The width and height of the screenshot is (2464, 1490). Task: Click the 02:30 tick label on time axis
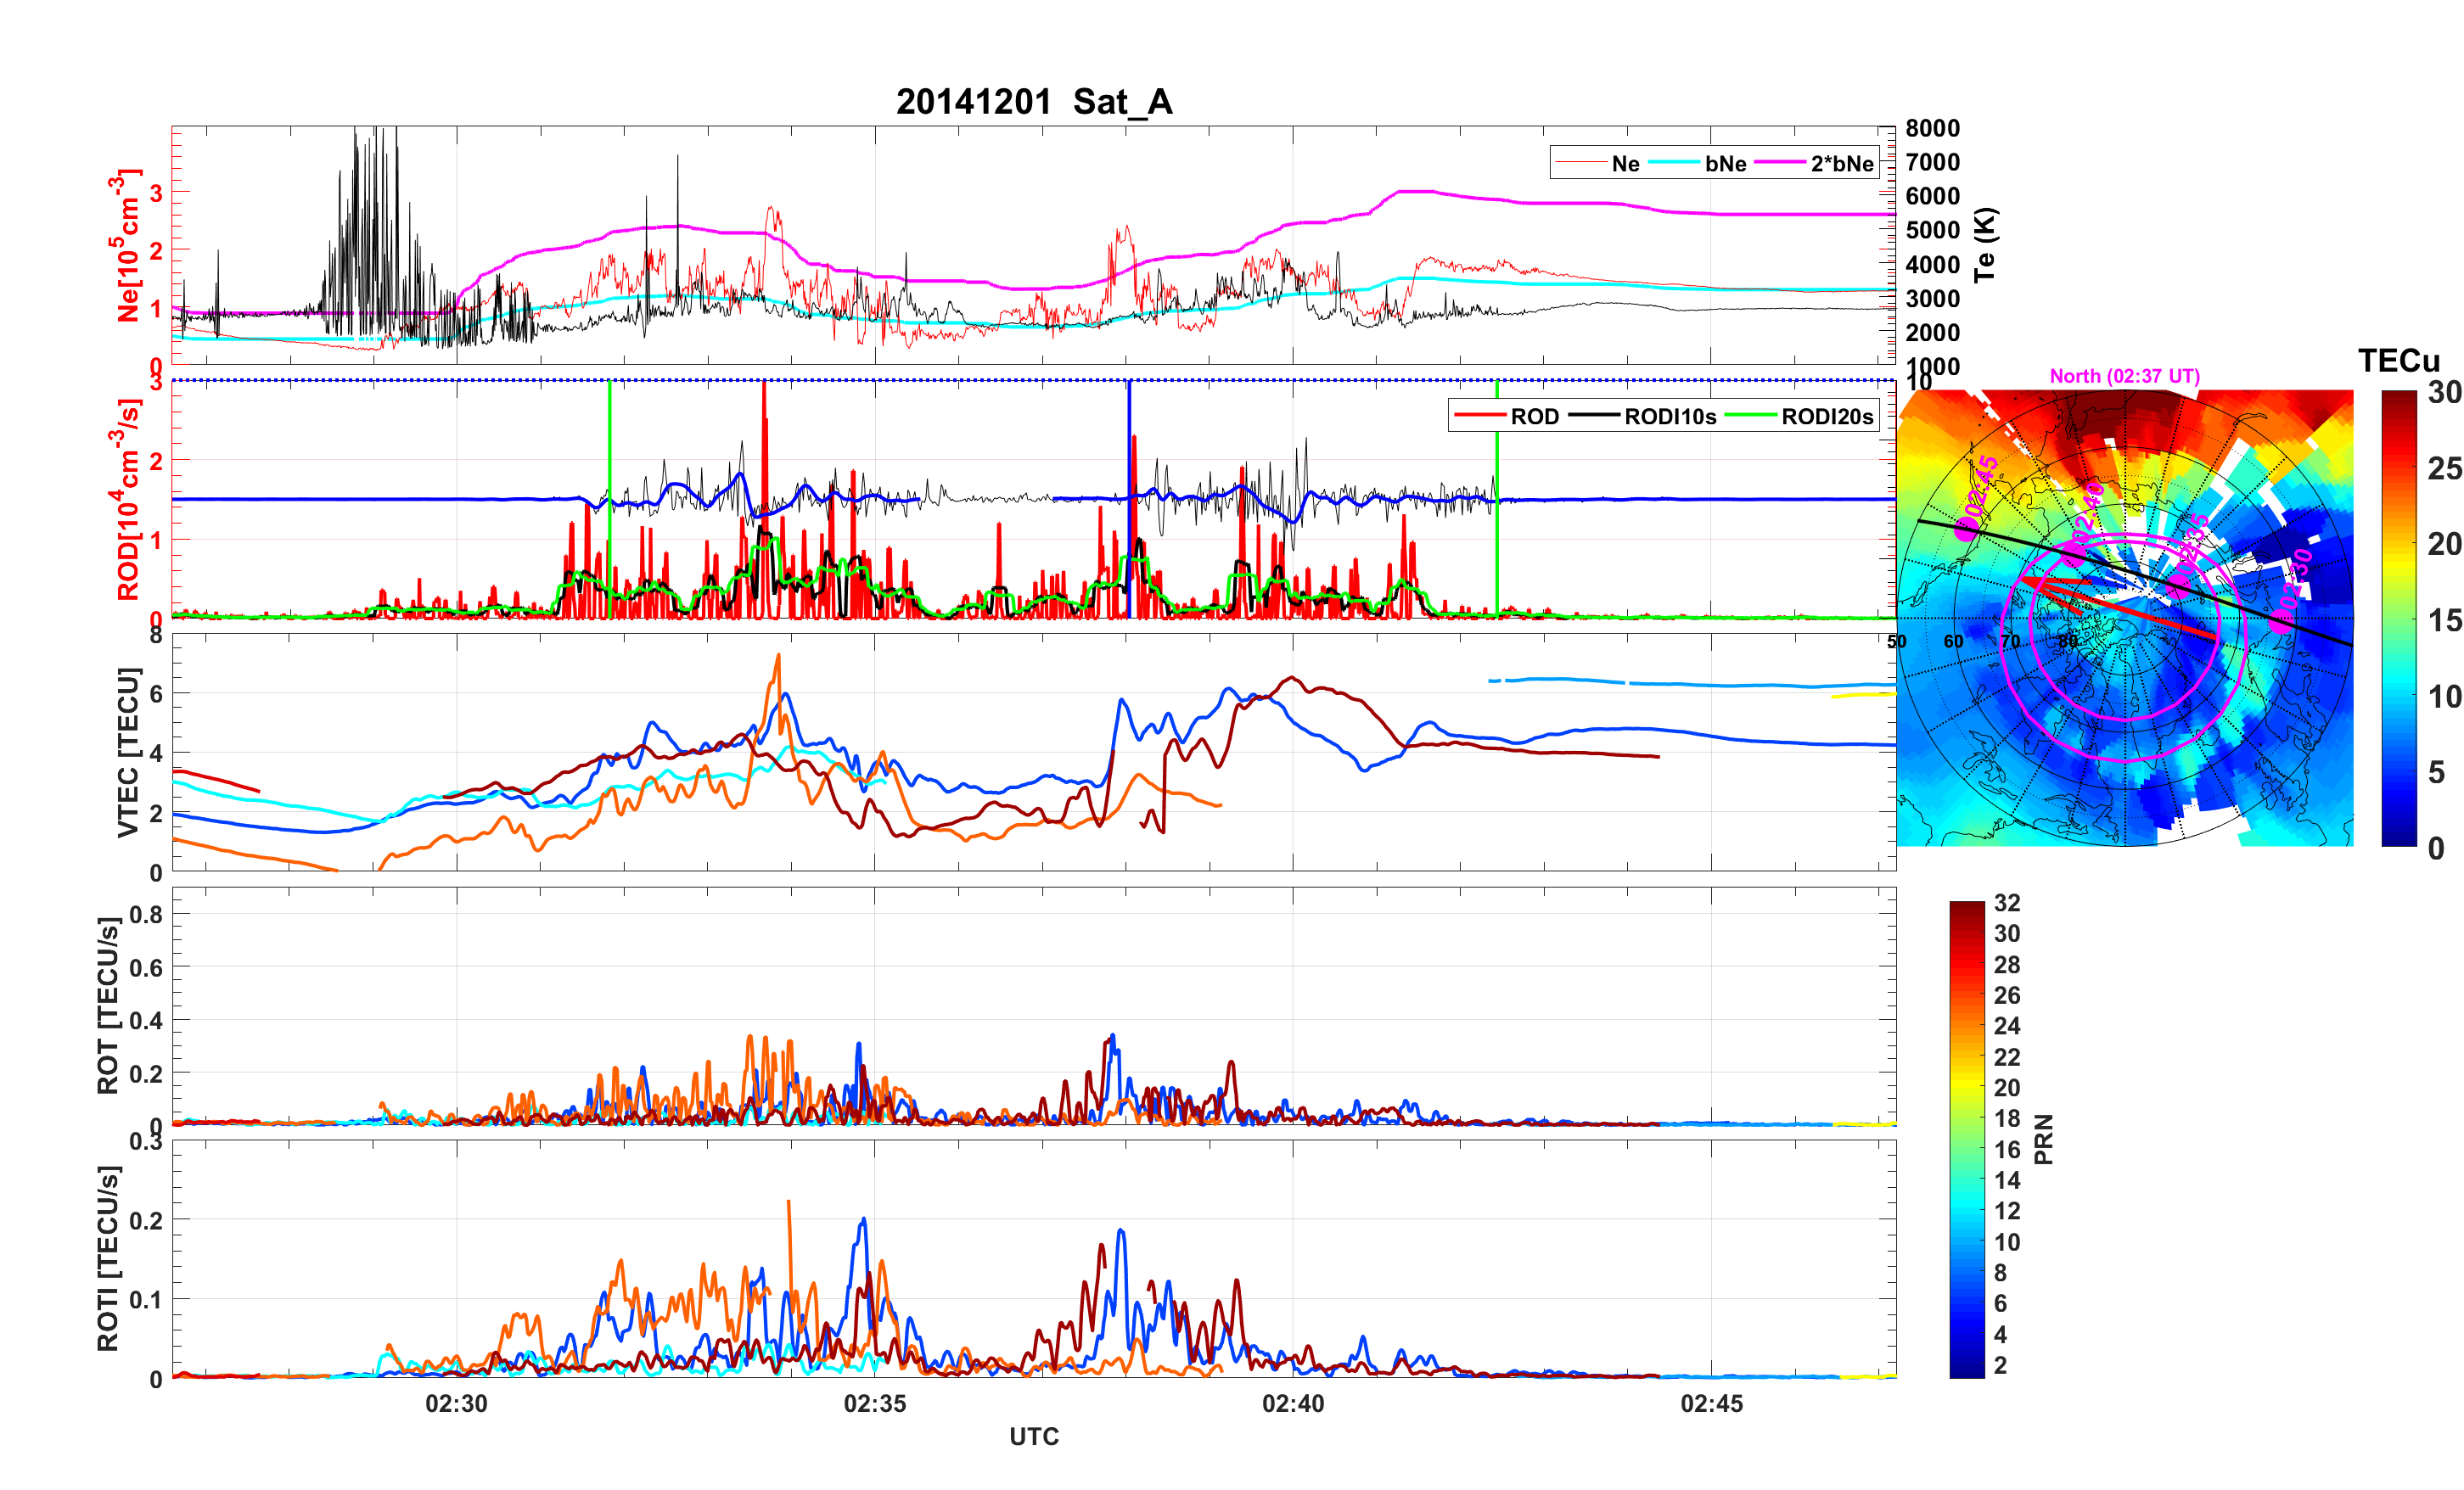(456, 1403)
